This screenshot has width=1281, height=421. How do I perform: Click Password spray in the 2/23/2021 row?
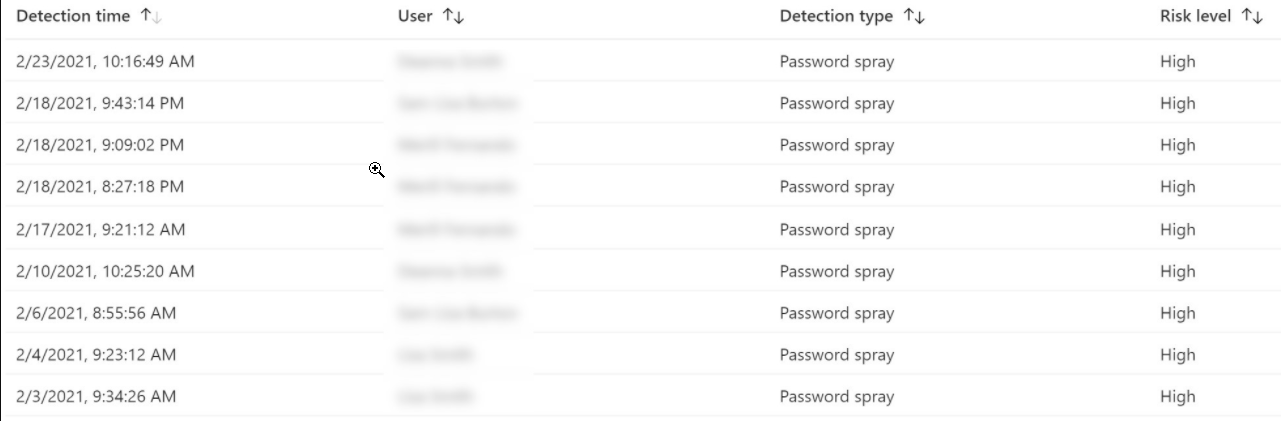pyautogui.click(x=837, y=62)
